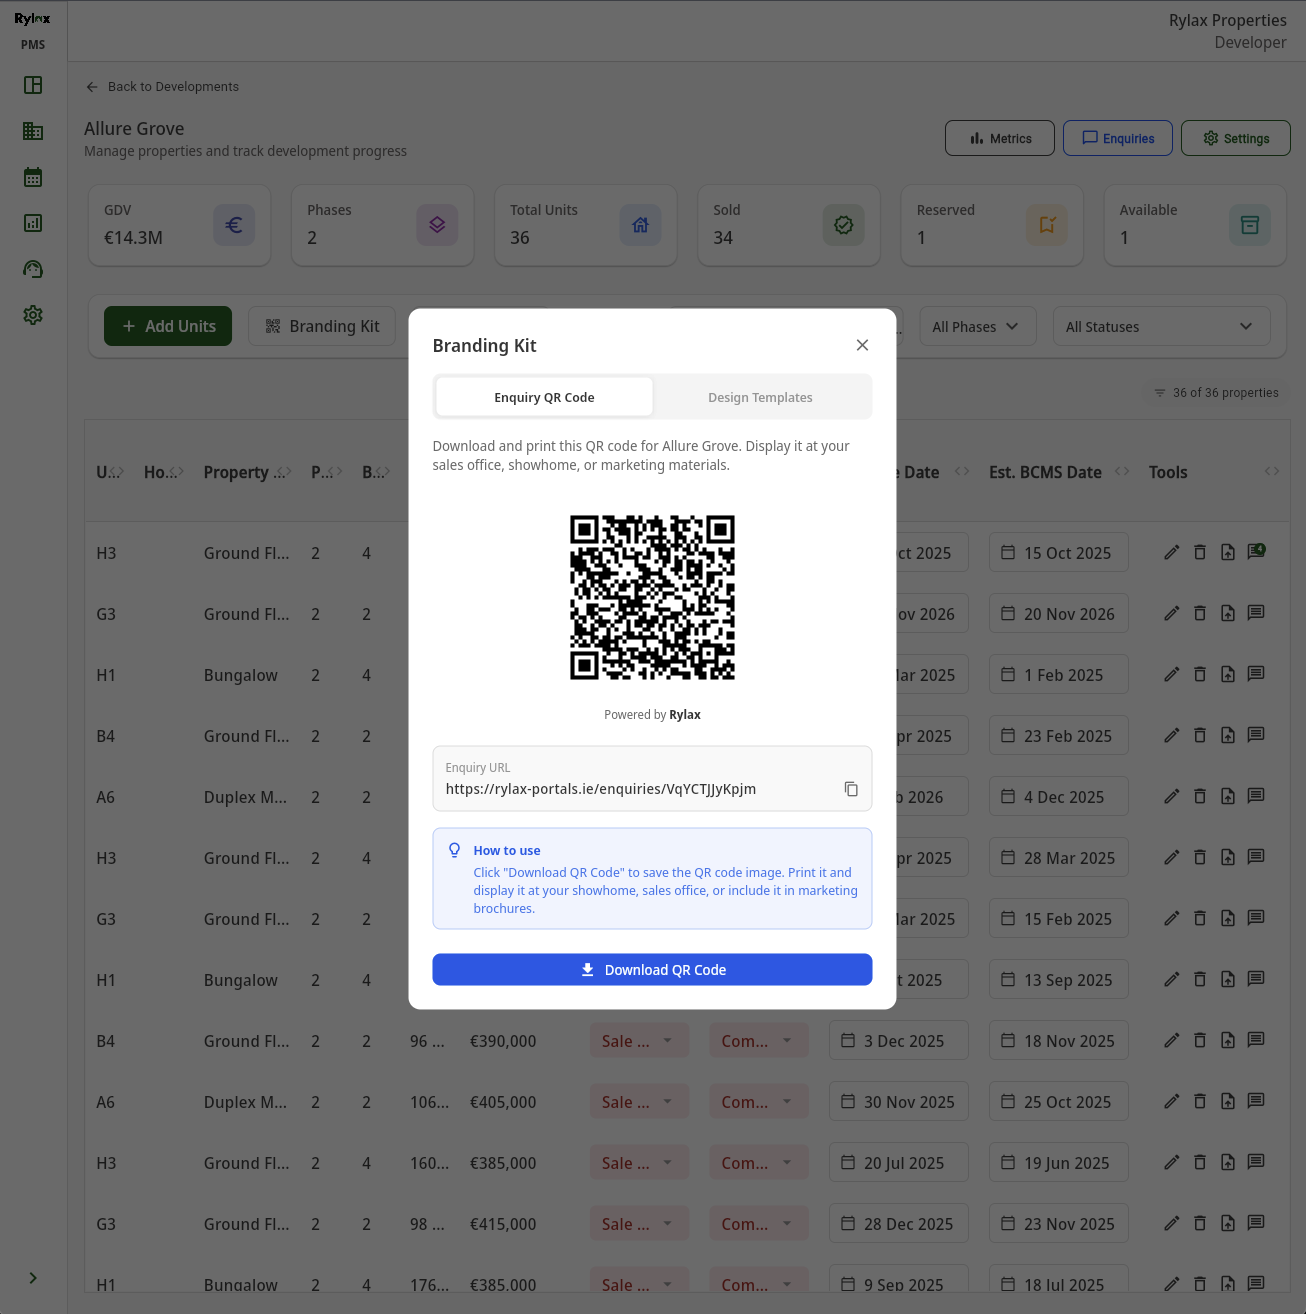Close the Branding Kit dialog
1306x1314 pixels.
pyautogui.click(x=862, y=345)
